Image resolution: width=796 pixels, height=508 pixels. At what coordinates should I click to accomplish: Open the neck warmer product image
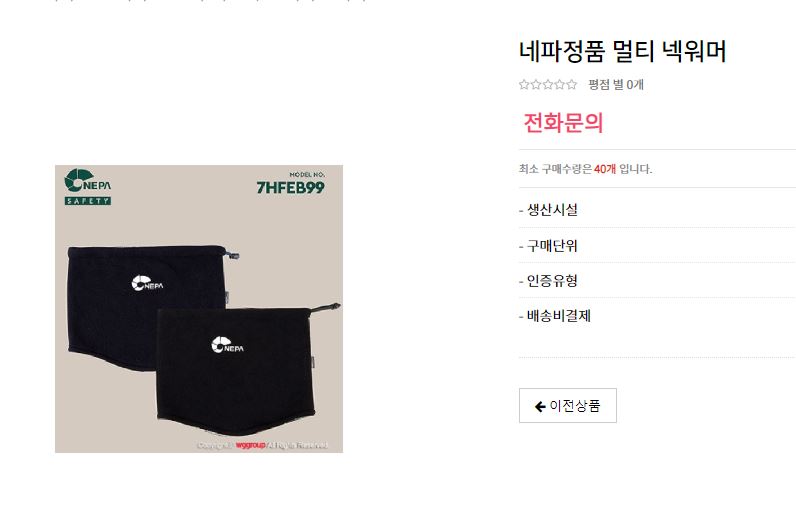pos(199,309)
